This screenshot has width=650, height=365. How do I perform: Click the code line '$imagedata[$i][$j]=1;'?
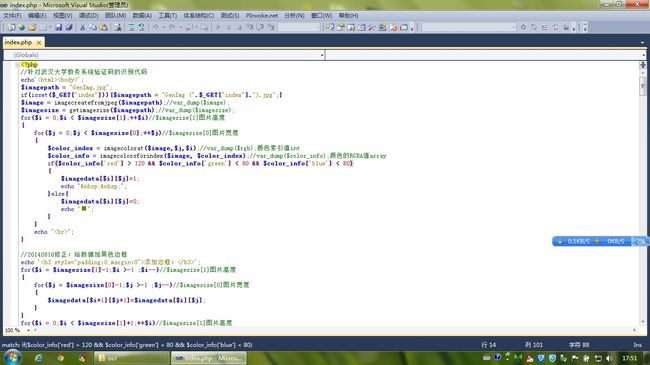coord(100,178)
